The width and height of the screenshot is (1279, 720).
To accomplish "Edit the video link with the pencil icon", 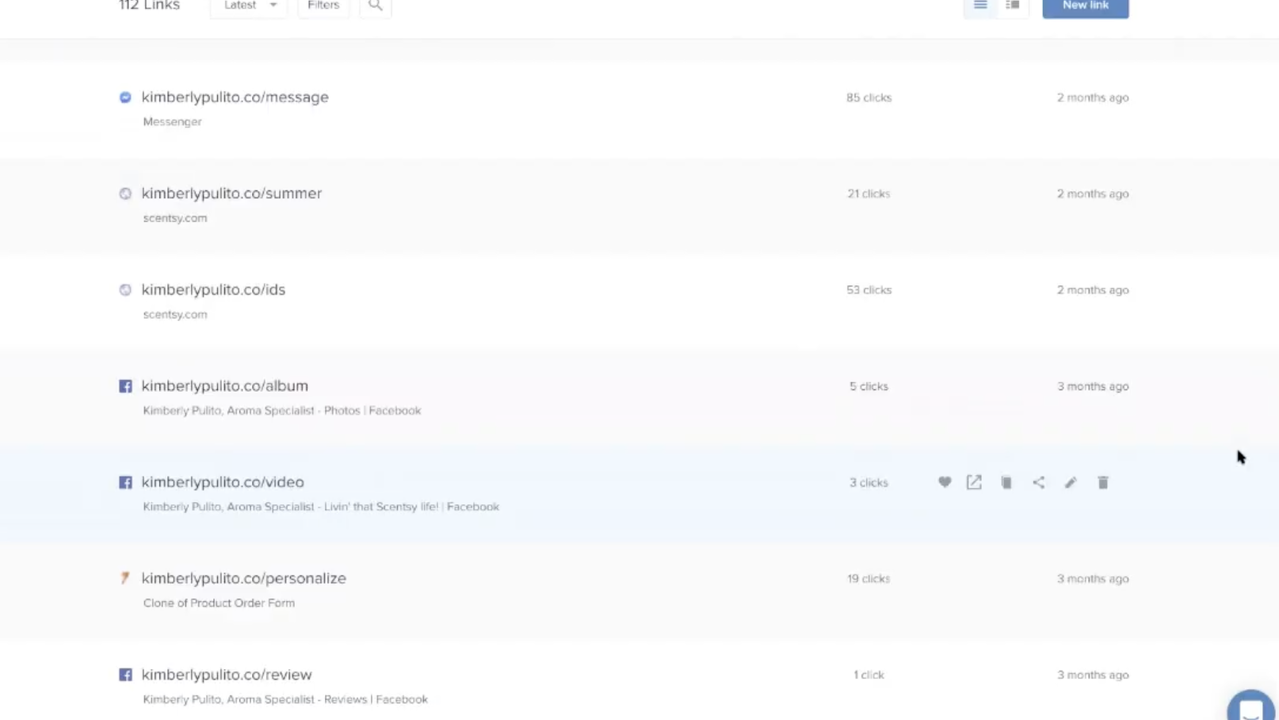I will click(x=1070, y=482).
